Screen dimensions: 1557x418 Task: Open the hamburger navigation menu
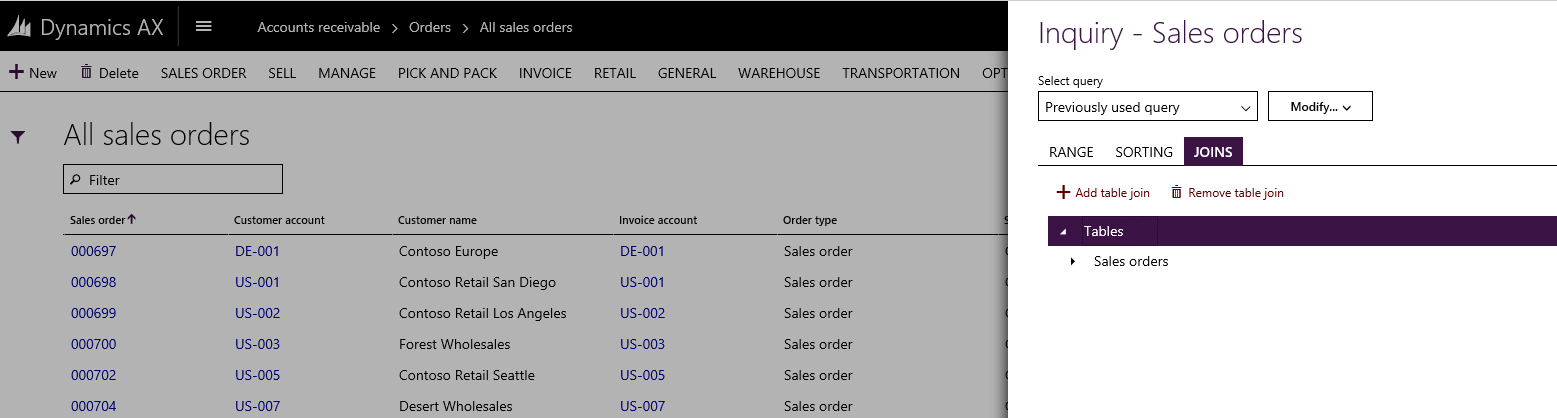click(x=204, y=26)
